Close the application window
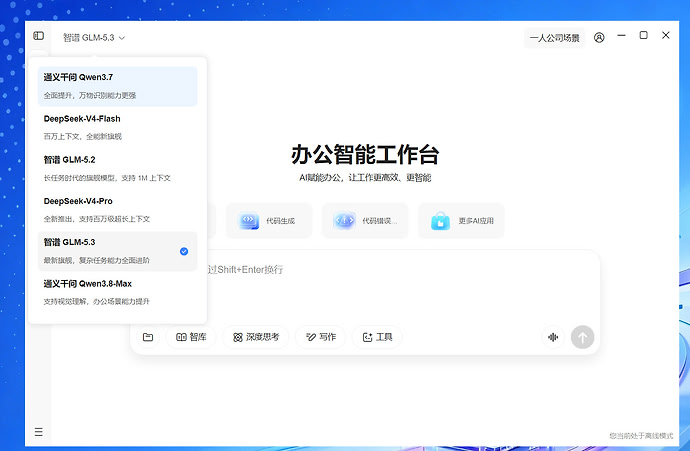Image resolution: width=690 pixels, height=451 pixels. (666, 35)
